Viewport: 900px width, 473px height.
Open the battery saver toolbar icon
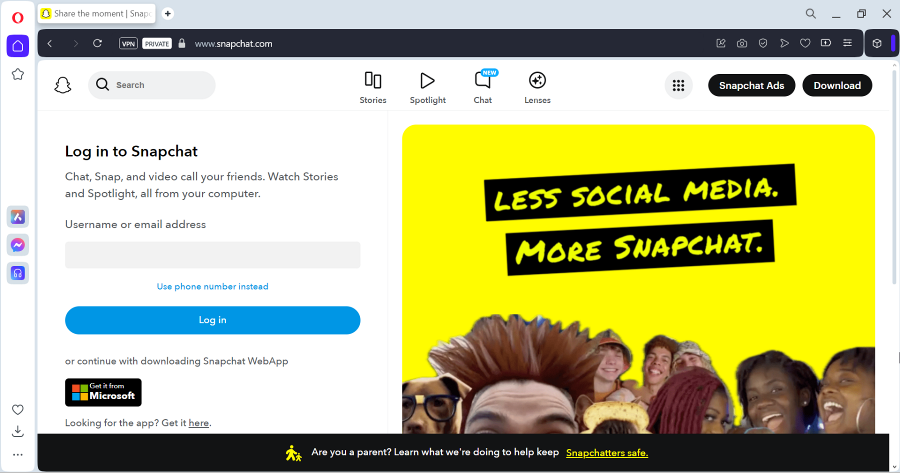click(826, 44)
